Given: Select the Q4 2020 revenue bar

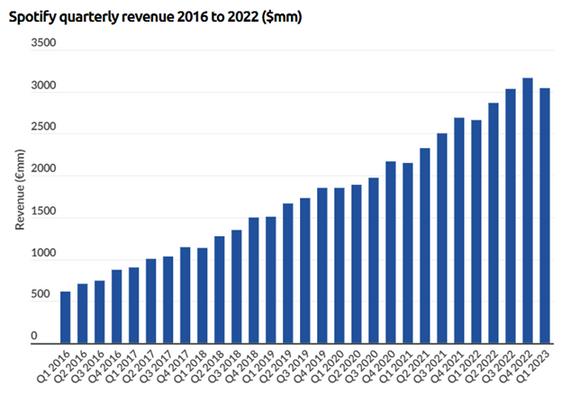Looking at the screenshot, I should [x=391, y=252].
